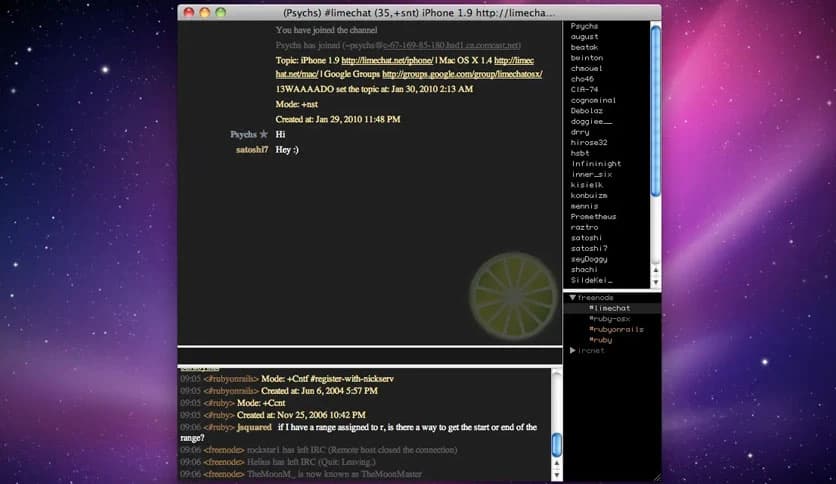Select member Psychs in the user list
The image size is (836, 484).
(x=584, y=26)
